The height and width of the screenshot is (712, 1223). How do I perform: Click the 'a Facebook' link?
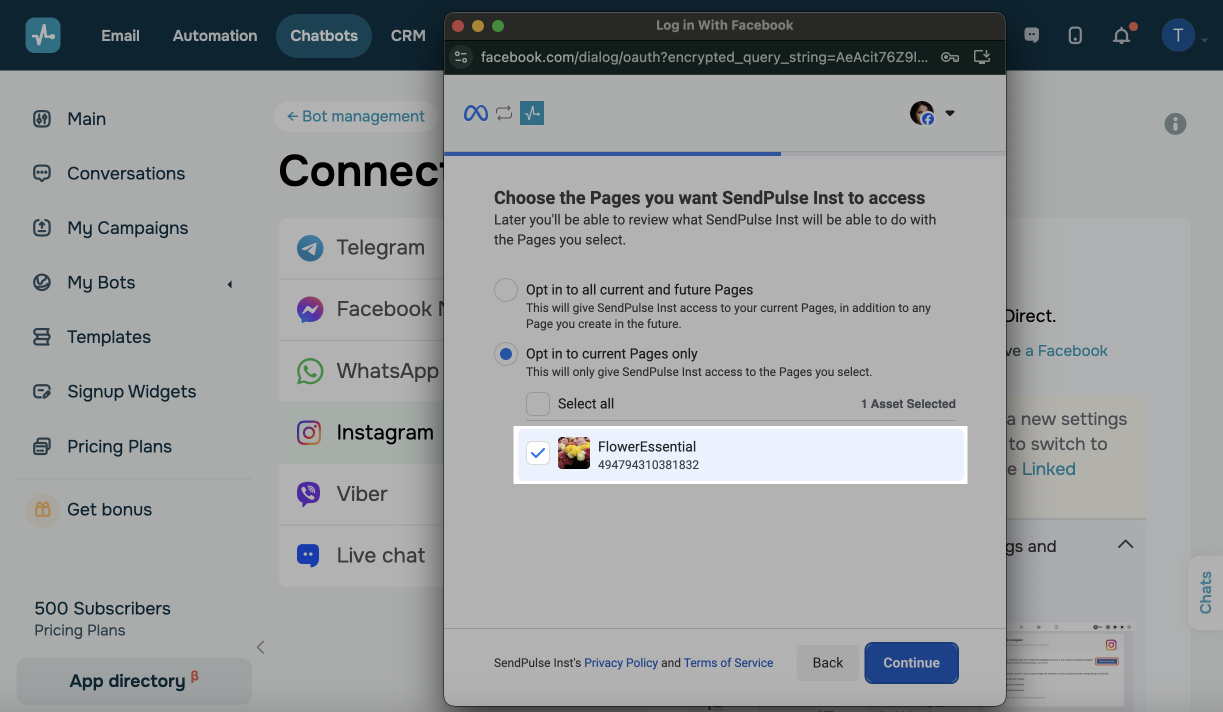tap(1066, 351)
